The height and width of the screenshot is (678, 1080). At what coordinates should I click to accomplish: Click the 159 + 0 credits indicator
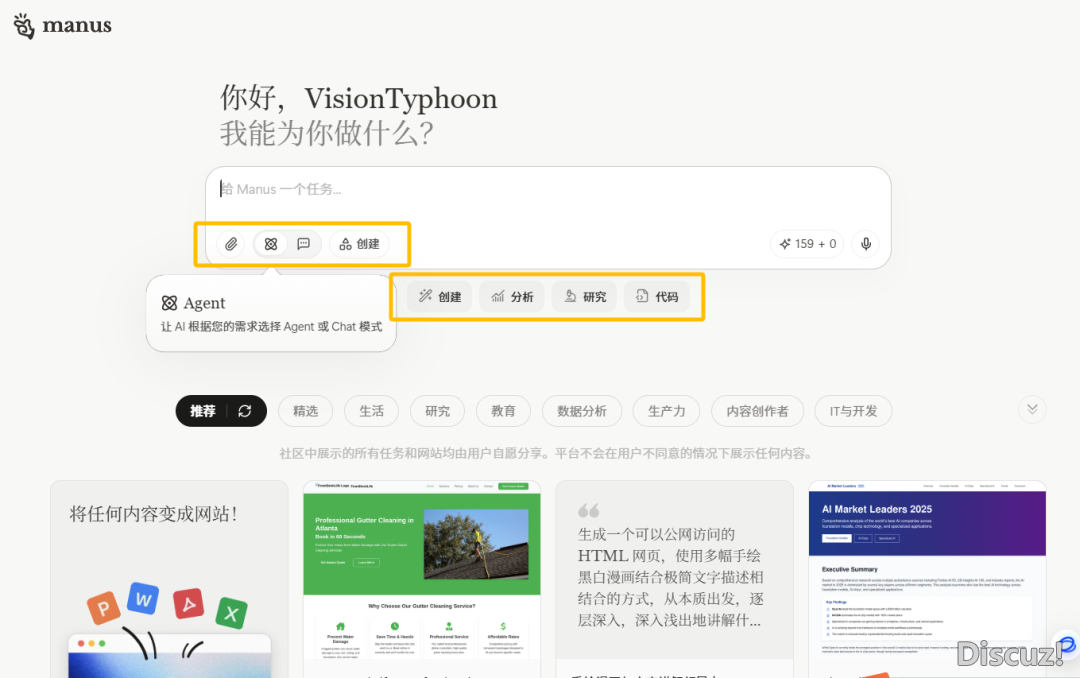pyautogui.click(x=807, y=244)
